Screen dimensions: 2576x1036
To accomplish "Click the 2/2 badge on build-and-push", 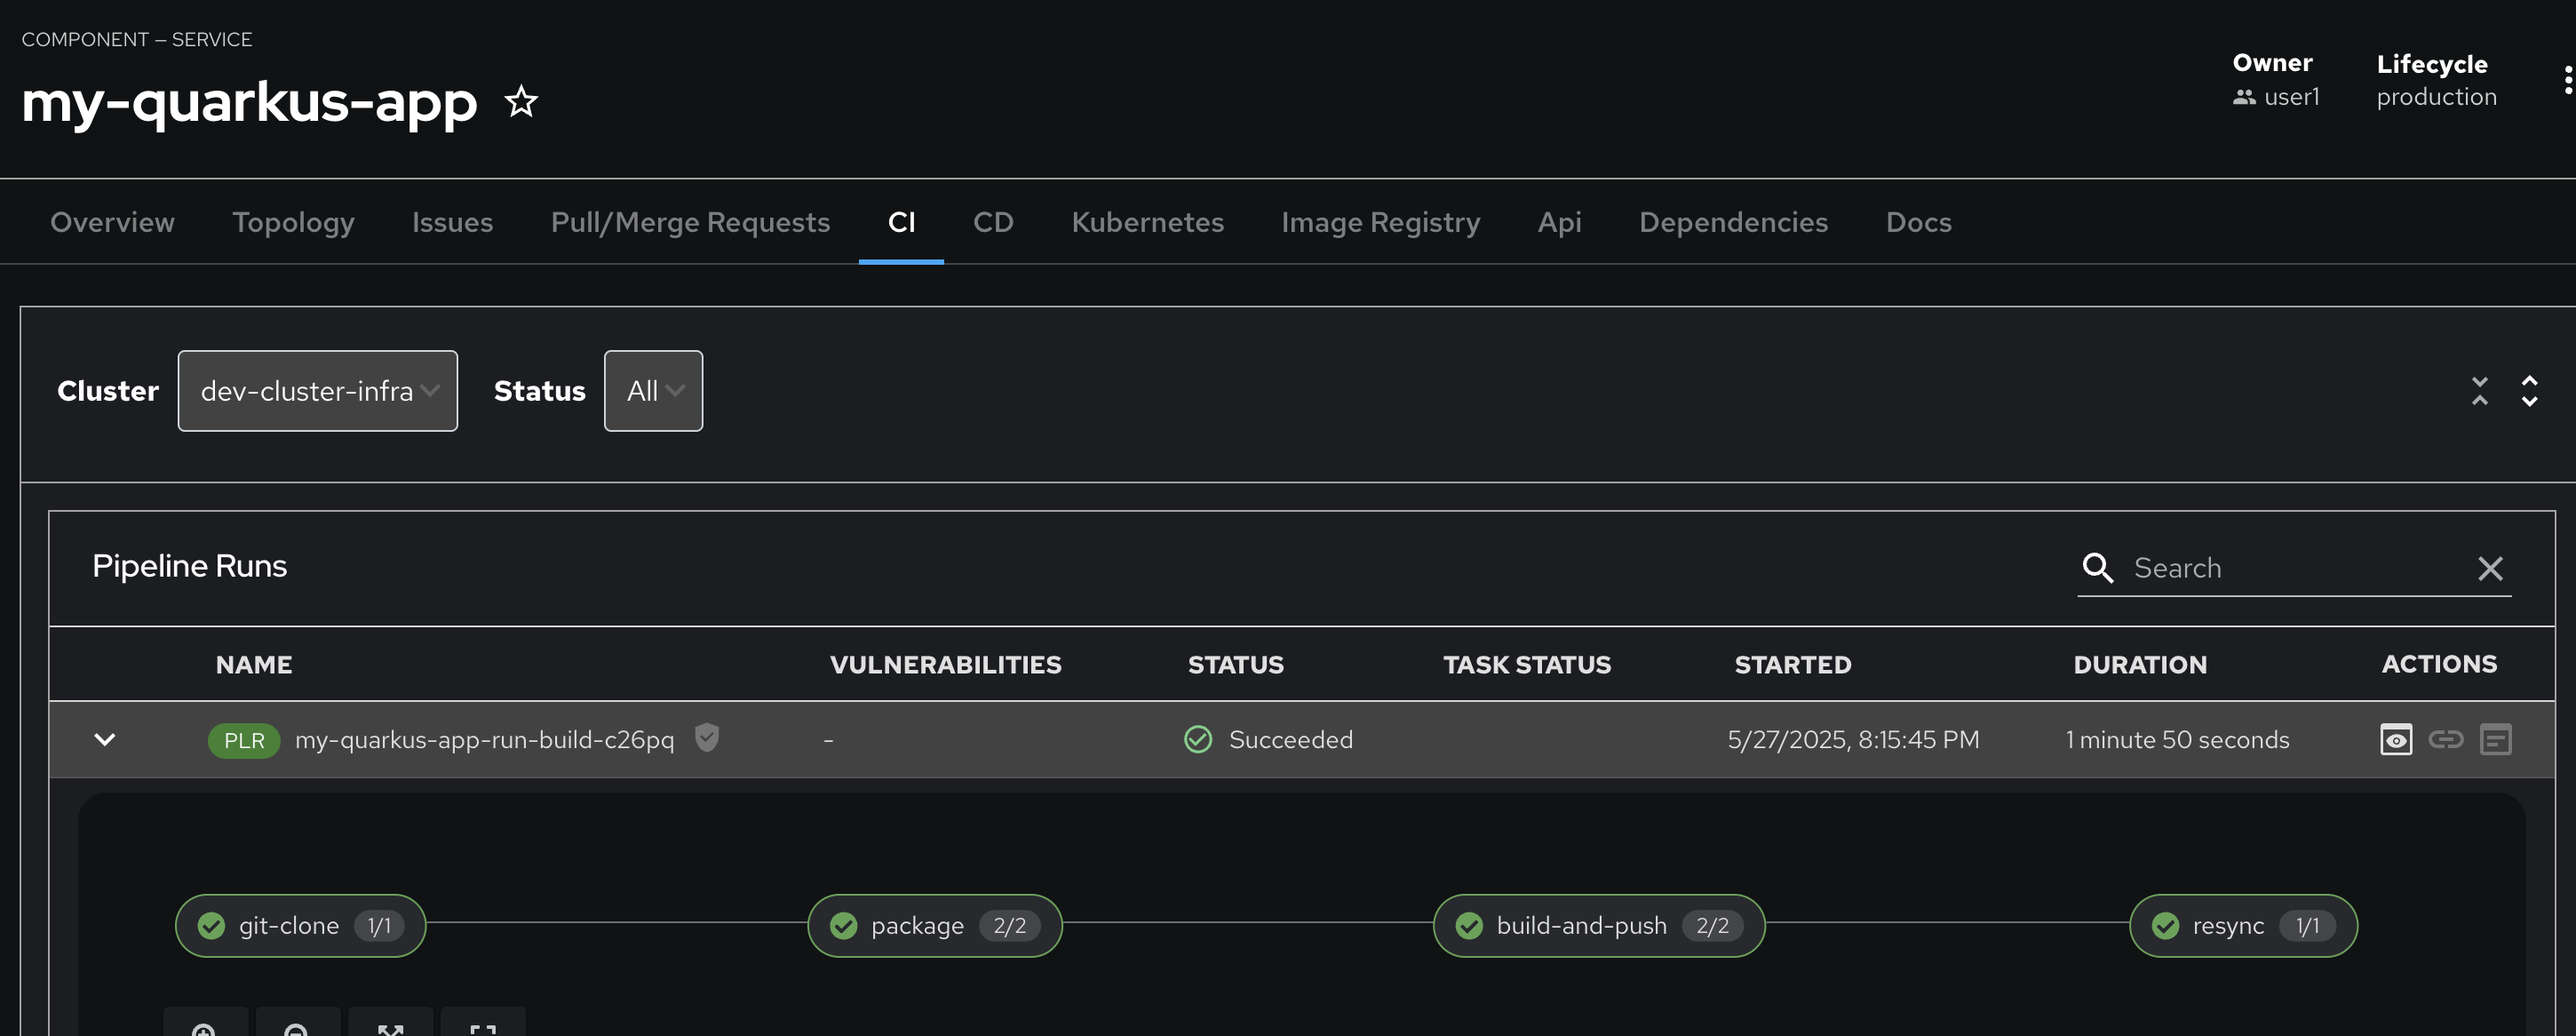I will point(1712,926).
